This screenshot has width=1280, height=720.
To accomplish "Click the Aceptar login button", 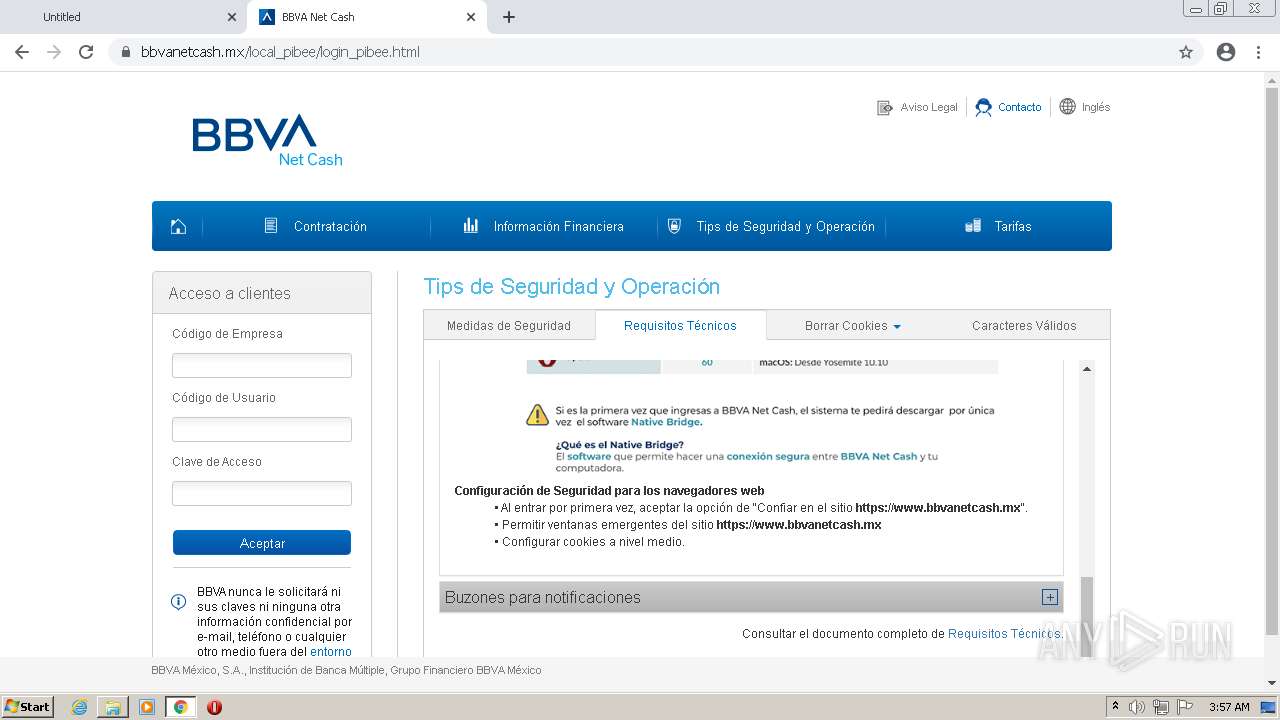I will [x=262, y=543].
